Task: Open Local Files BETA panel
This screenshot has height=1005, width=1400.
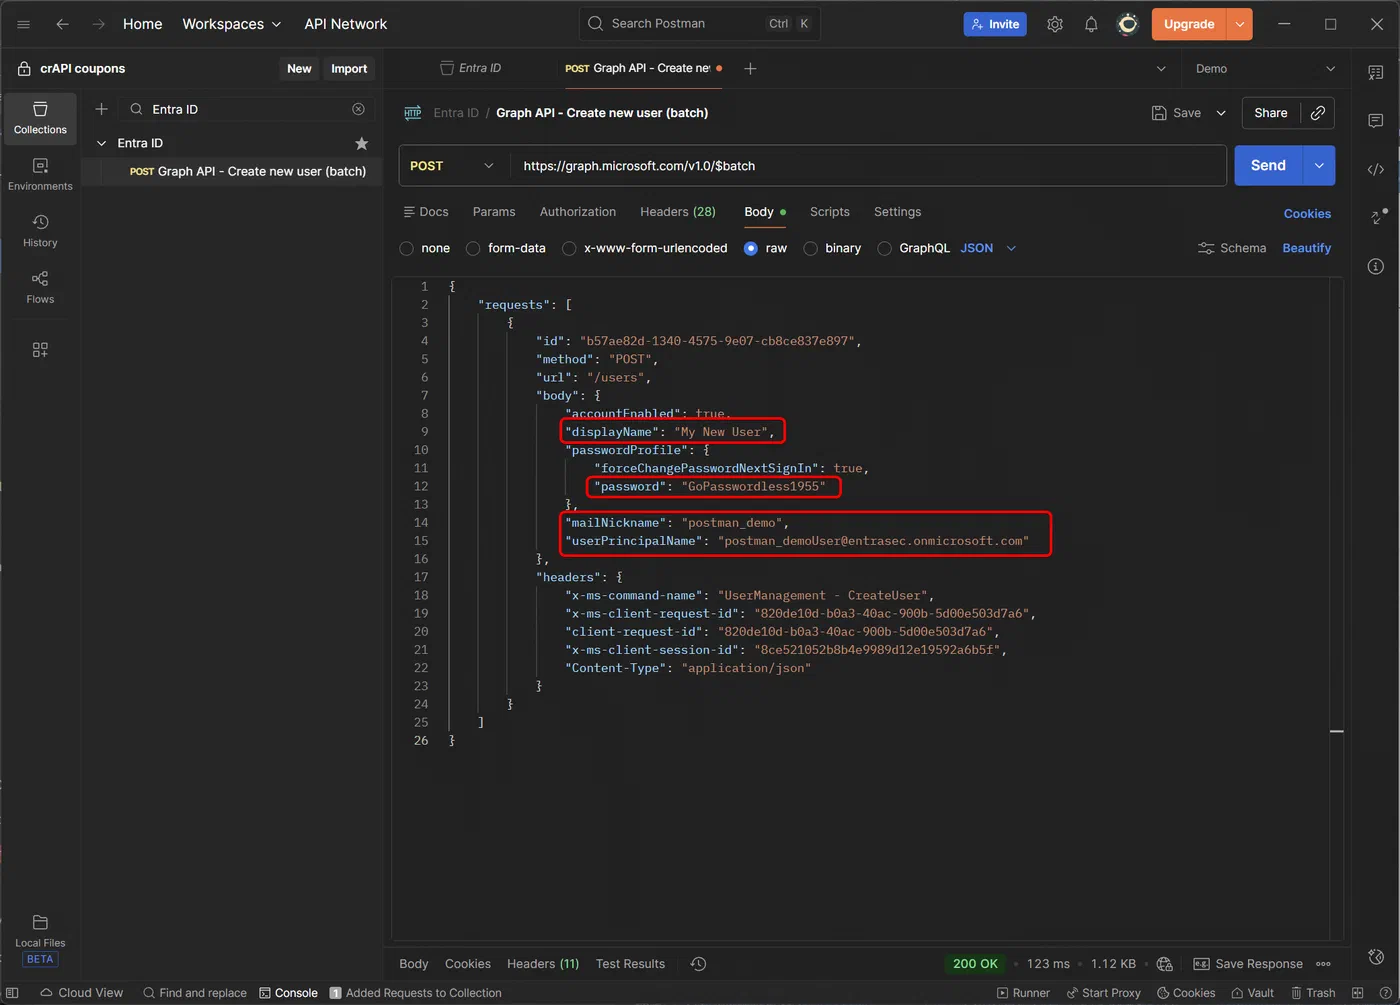Action: pos(40,940)
